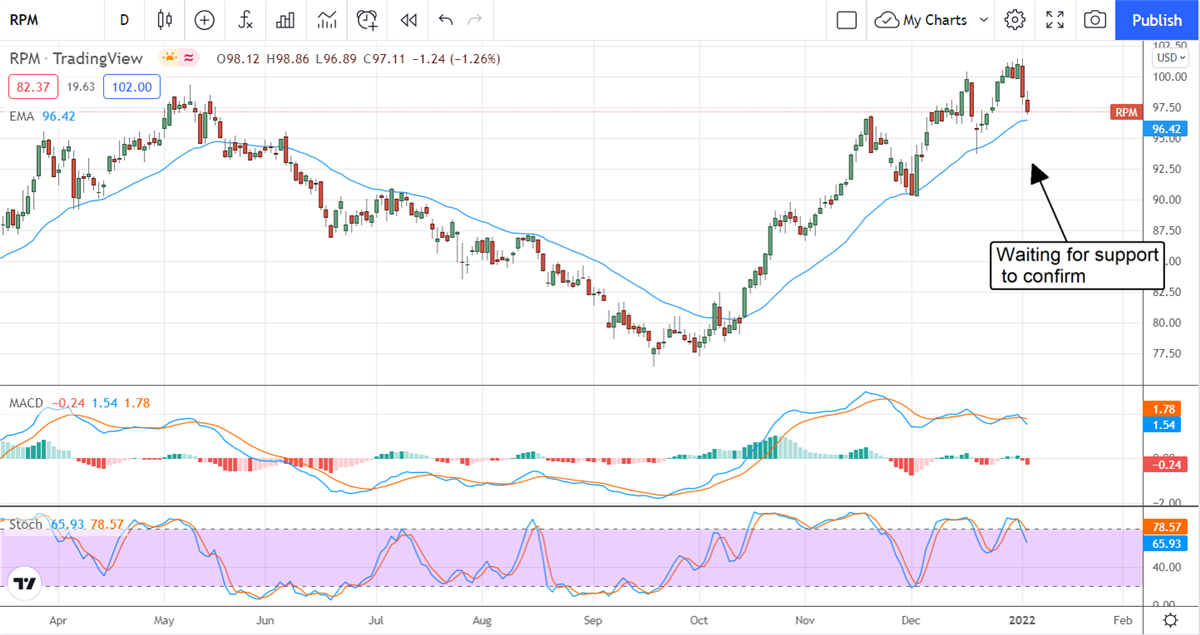Screen dimensions: 1200x635
Task: Open the financials bar chart icon
Action: (x=285, y=20)
